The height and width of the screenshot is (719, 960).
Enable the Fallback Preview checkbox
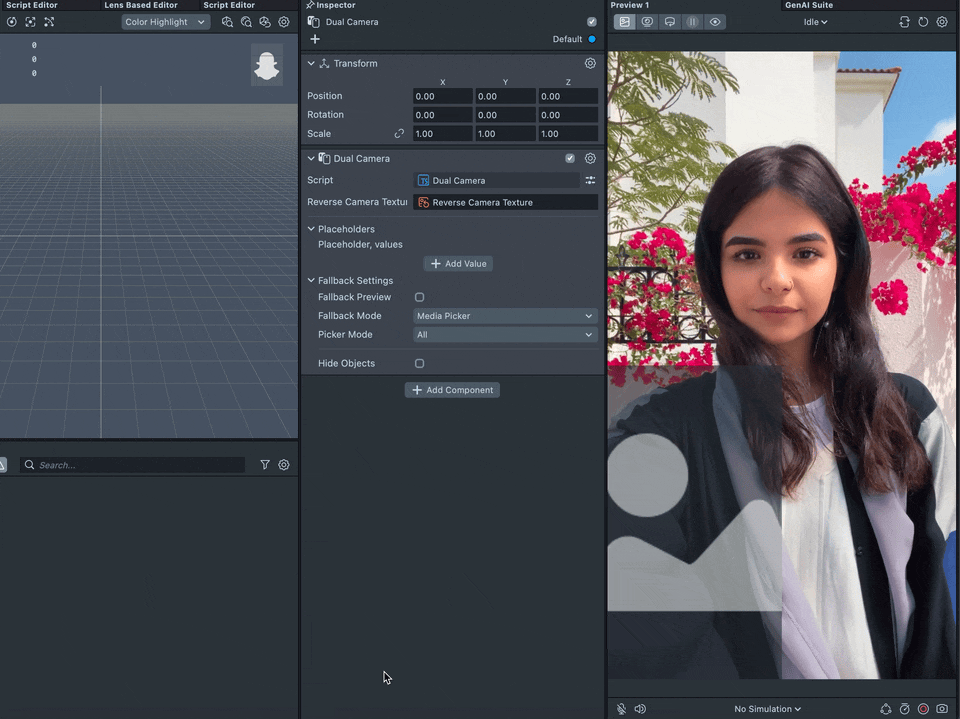coord(419,297)
